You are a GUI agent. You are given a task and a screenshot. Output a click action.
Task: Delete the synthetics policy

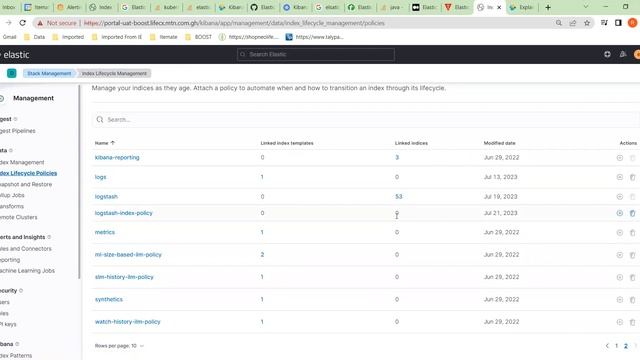coord(632,300)
